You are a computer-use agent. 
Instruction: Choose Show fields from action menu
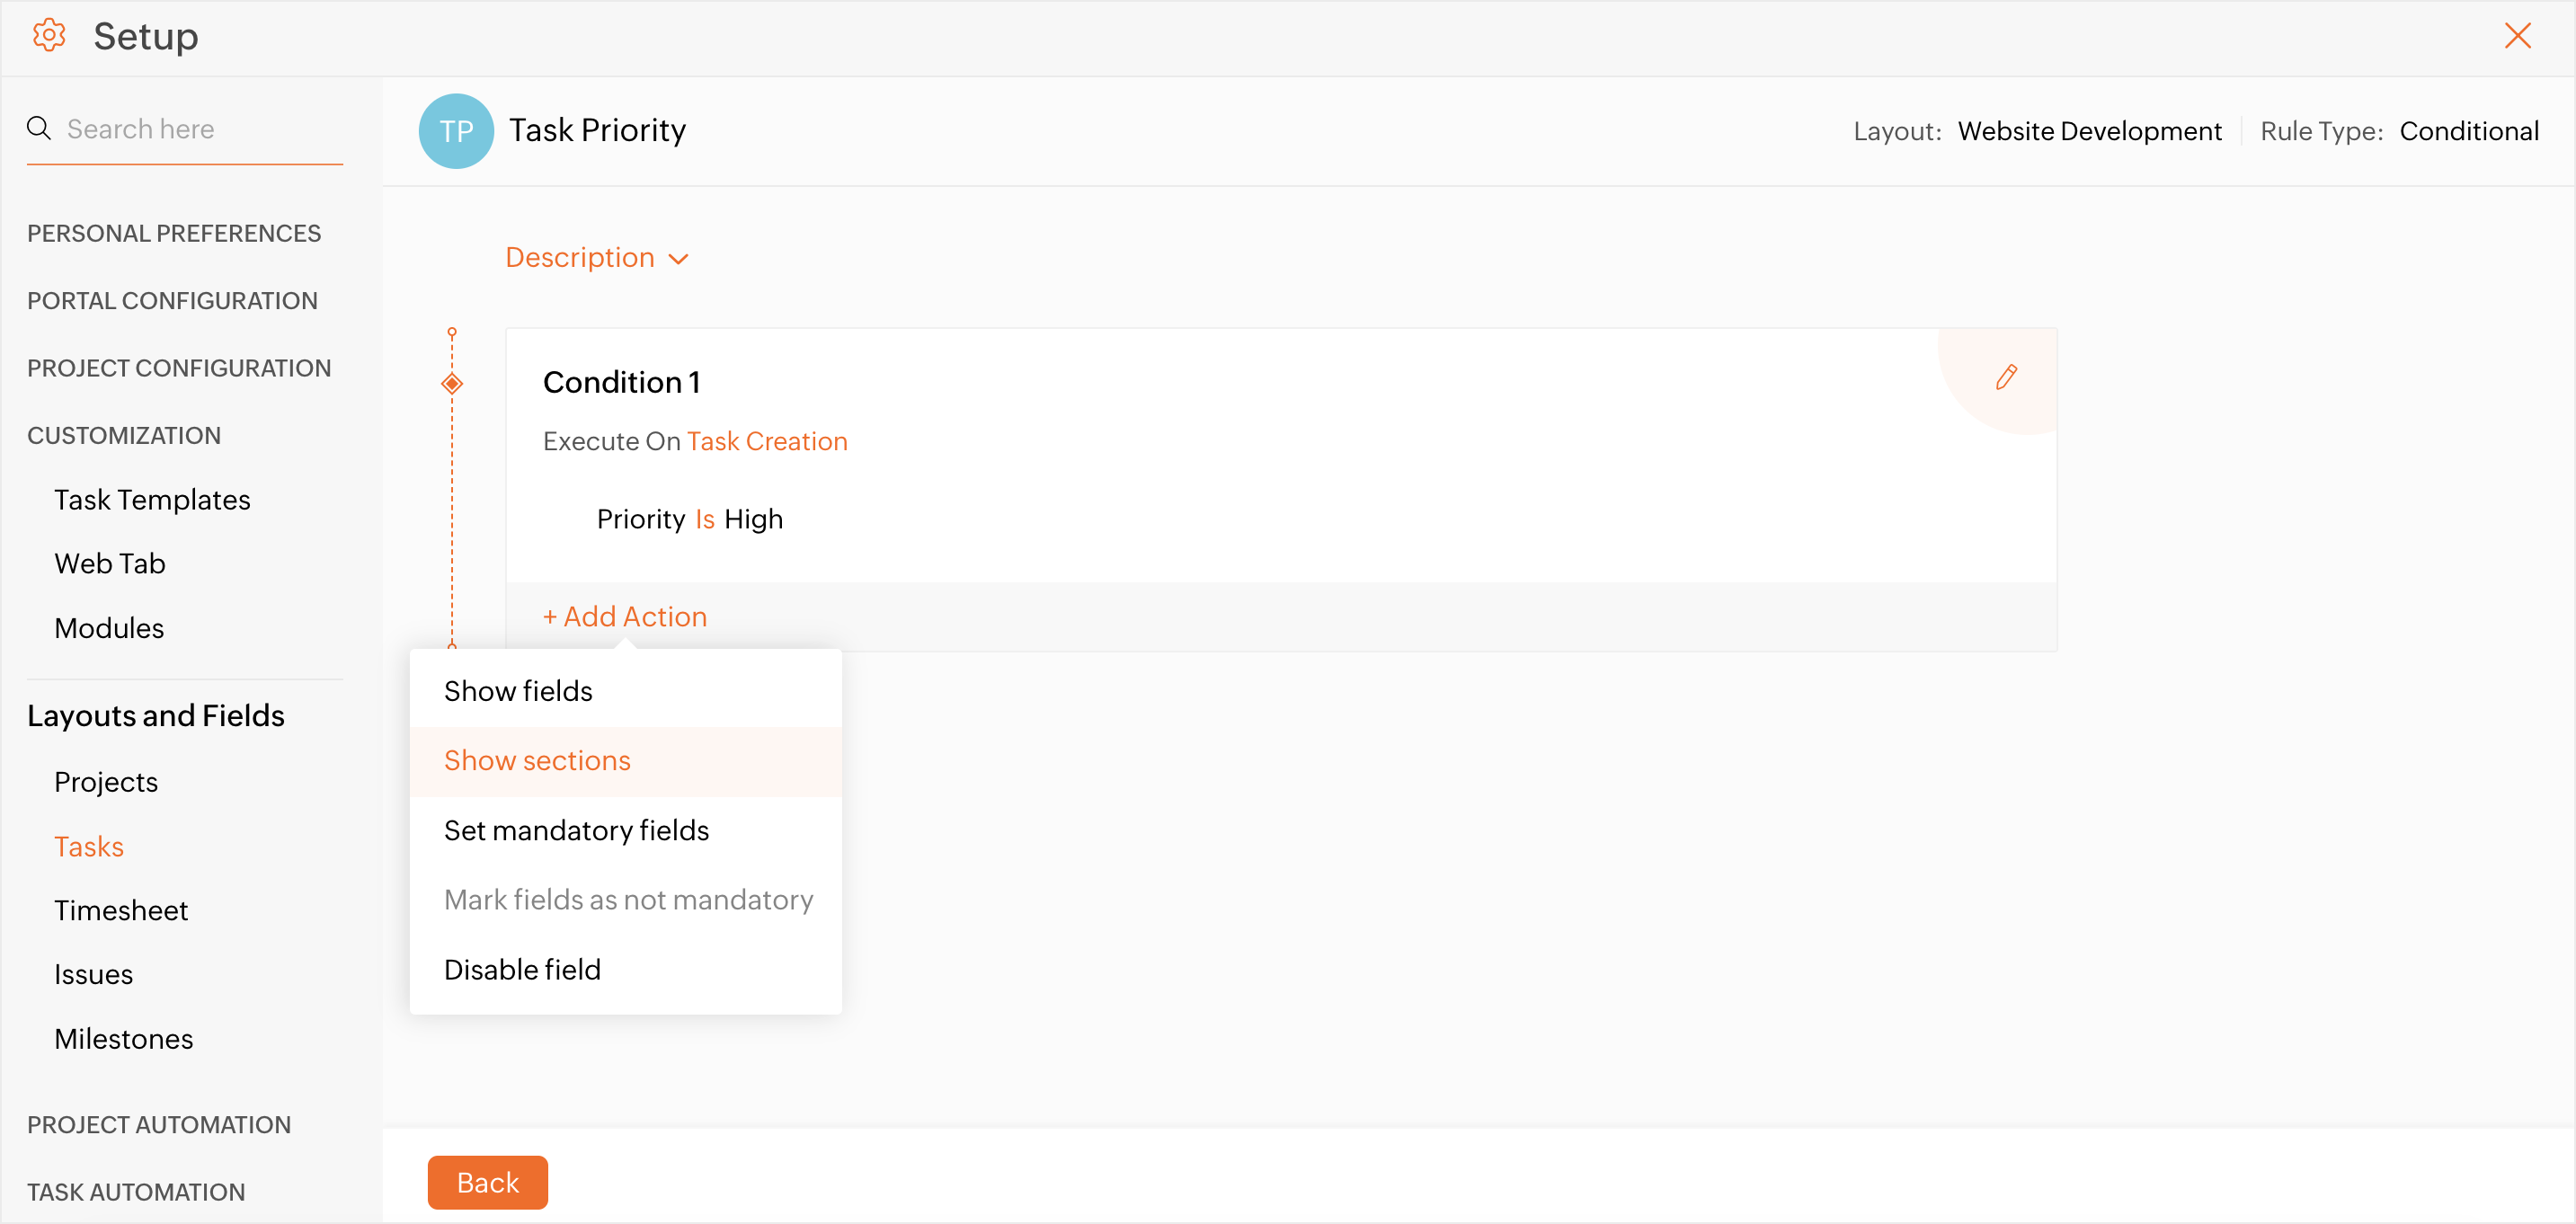pyautogui.click(x=518, y=691)
